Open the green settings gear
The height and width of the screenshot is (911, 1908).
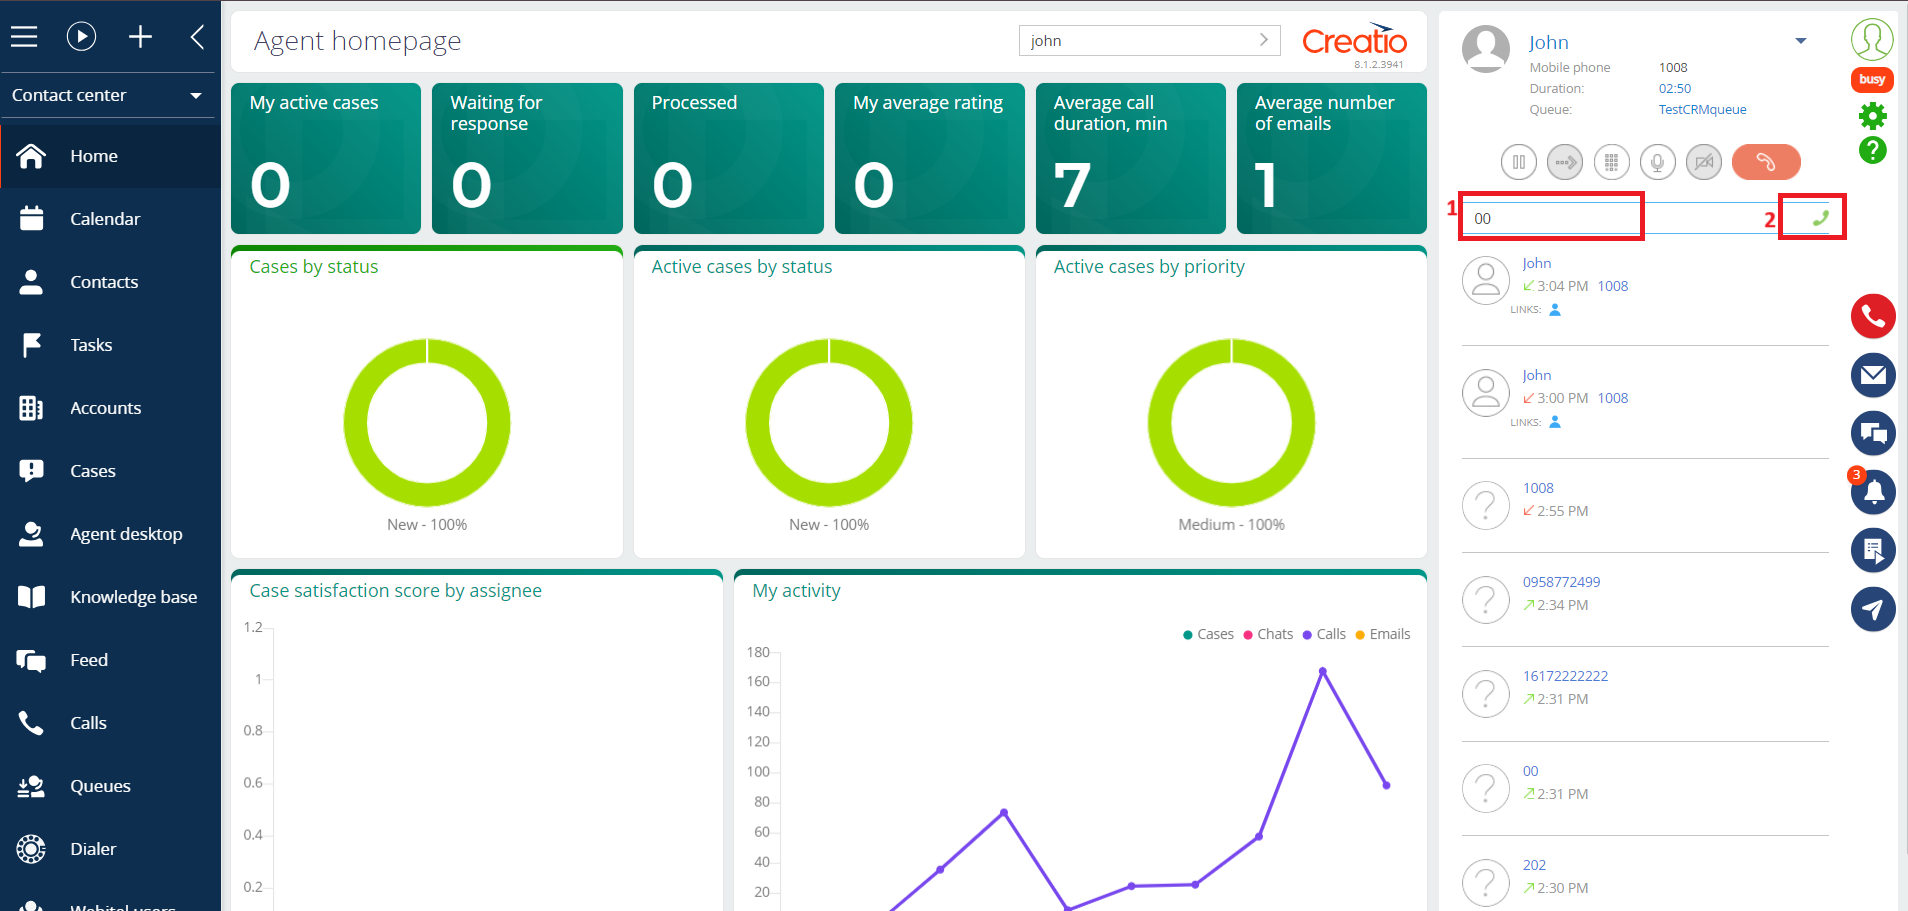click(1872, 116)
